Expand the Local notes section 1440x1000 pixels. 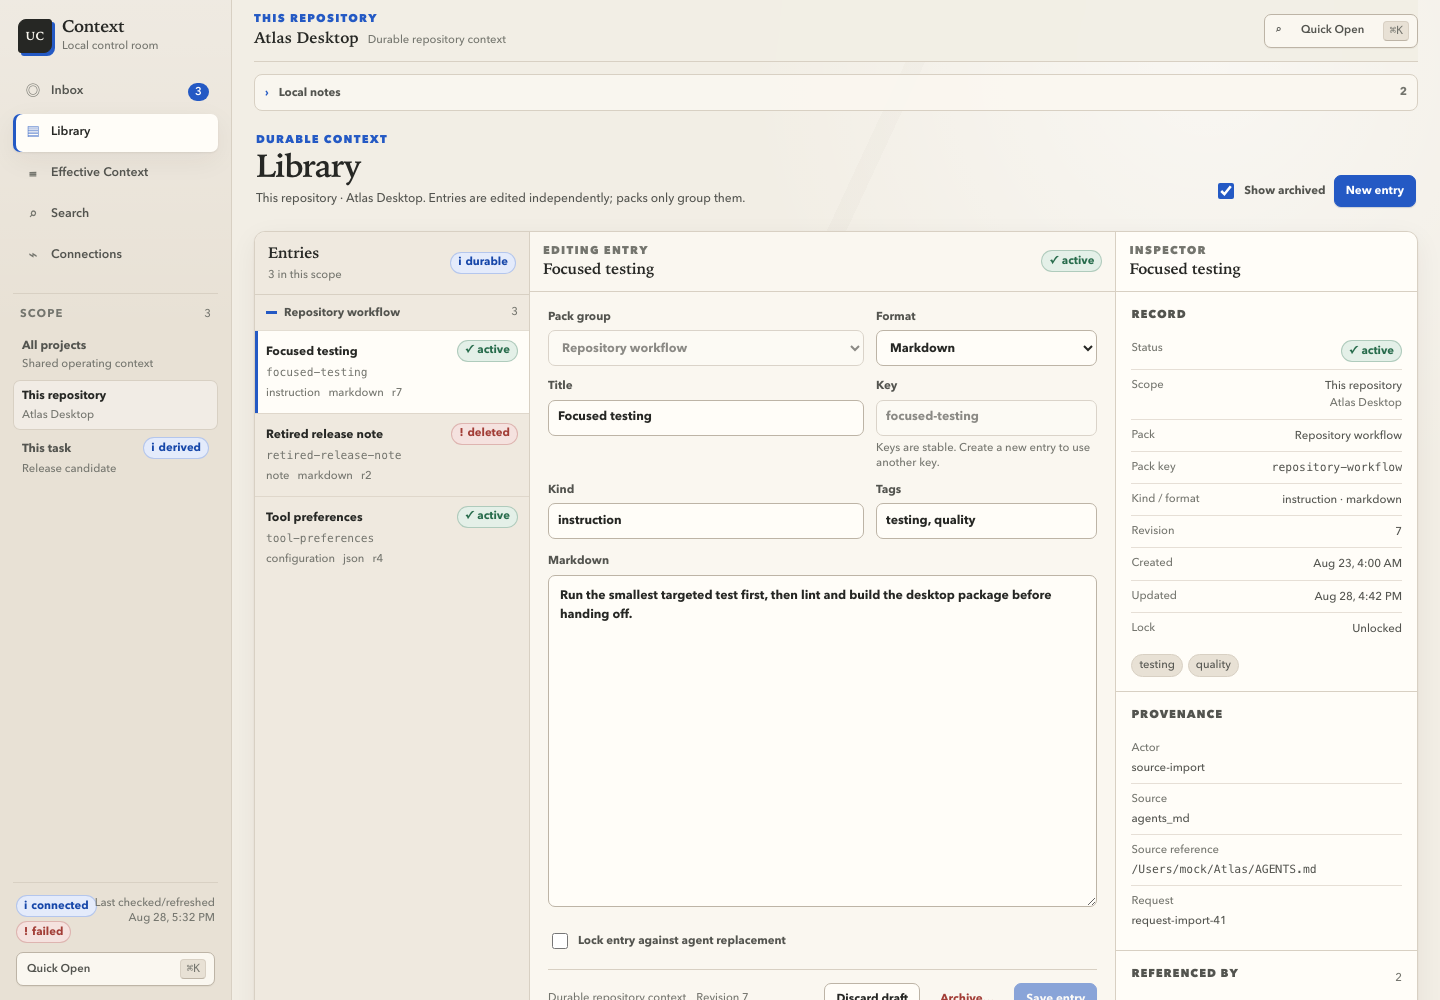pyautogui.click(x=835, y=92)
